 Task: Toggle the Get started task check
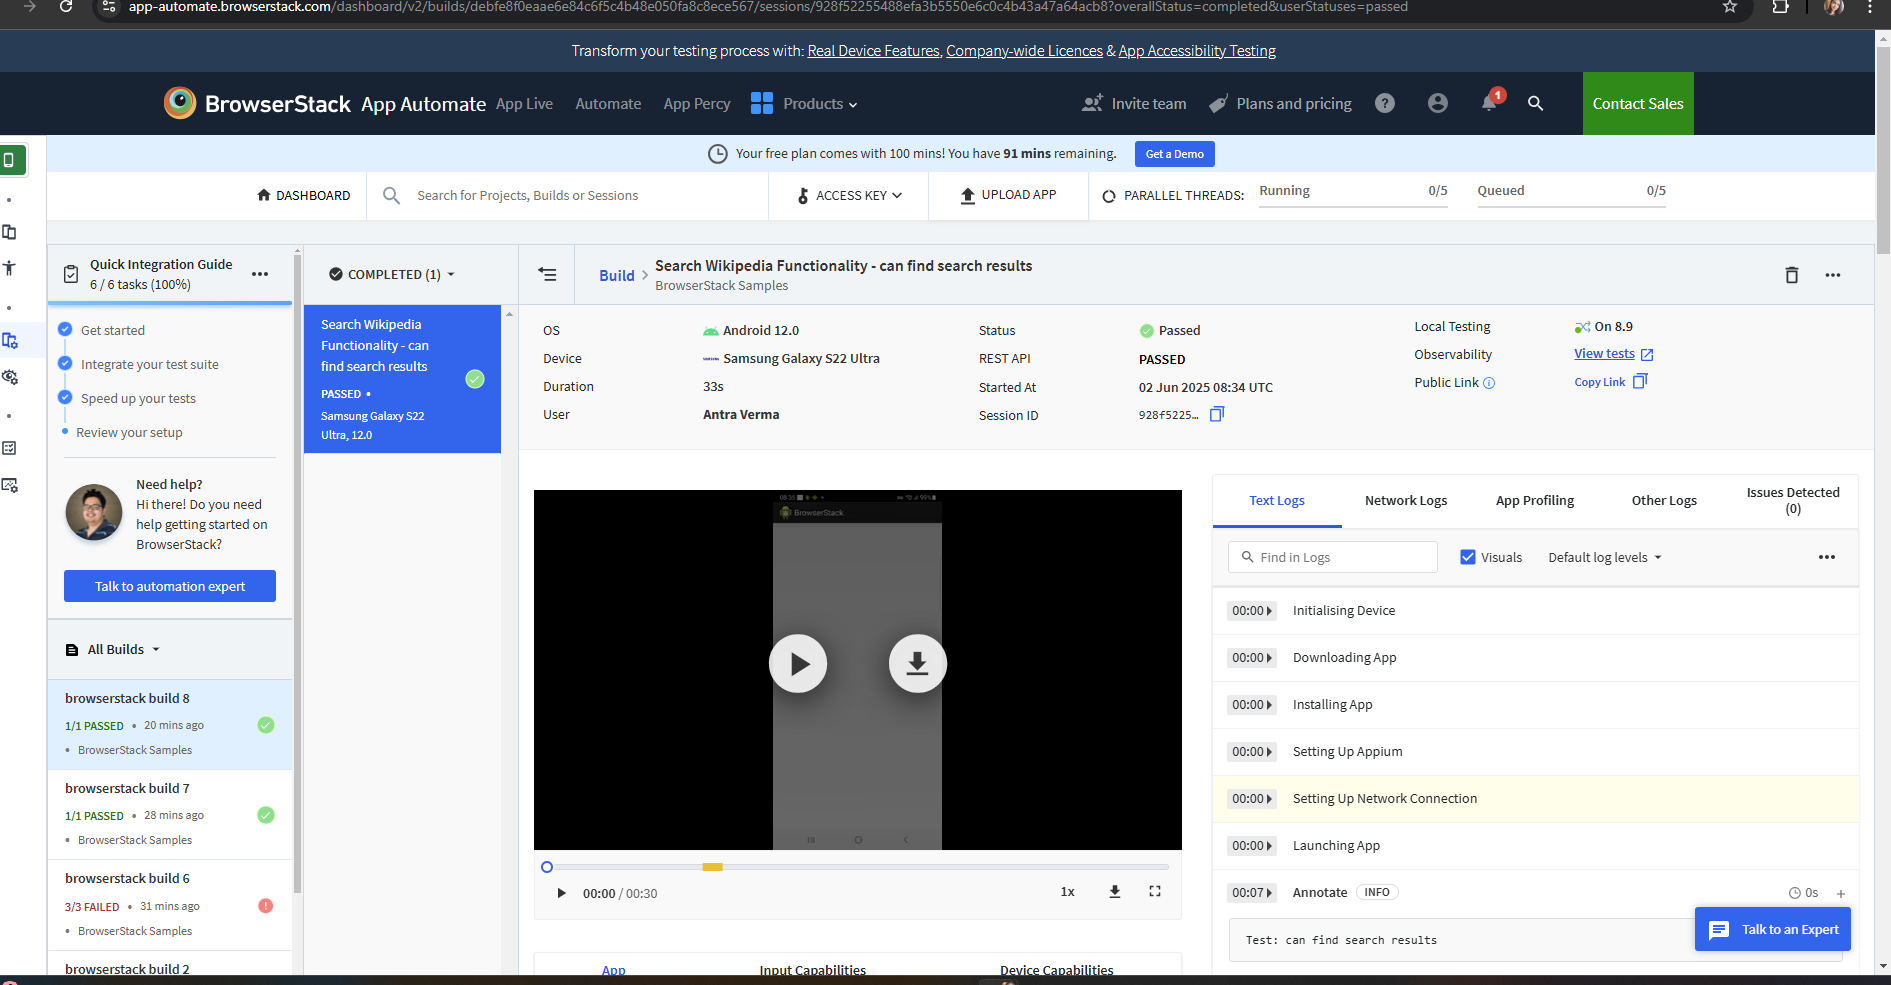click(65, 330)
